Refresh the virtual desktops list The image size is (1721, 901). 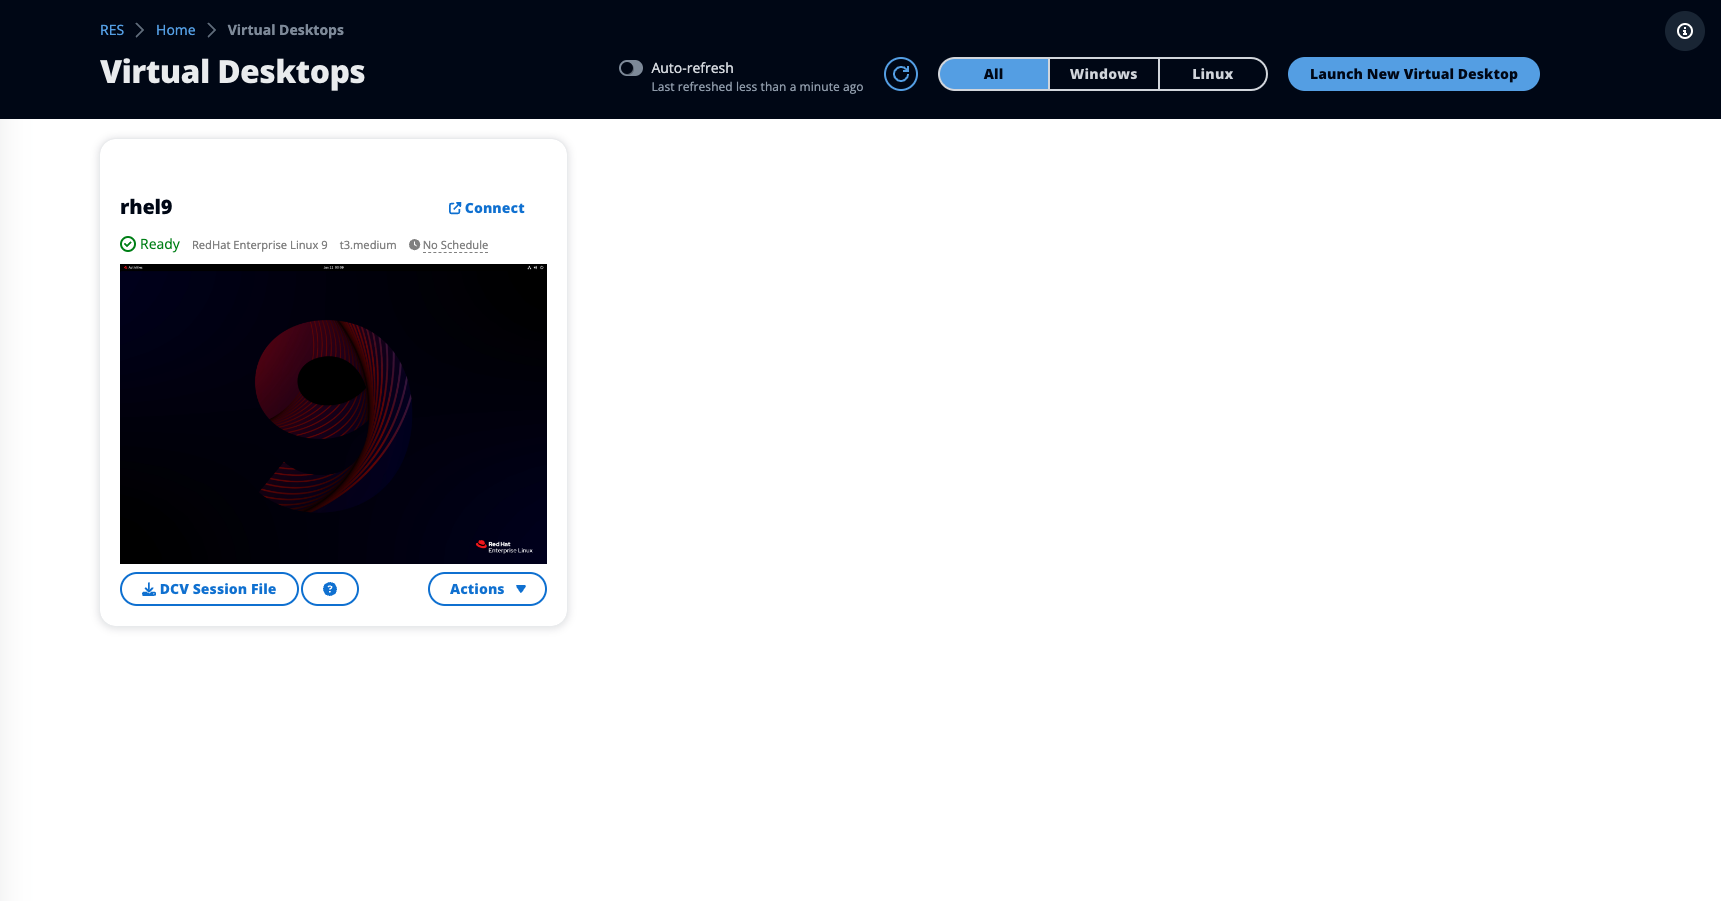click(x=900, y=73)
